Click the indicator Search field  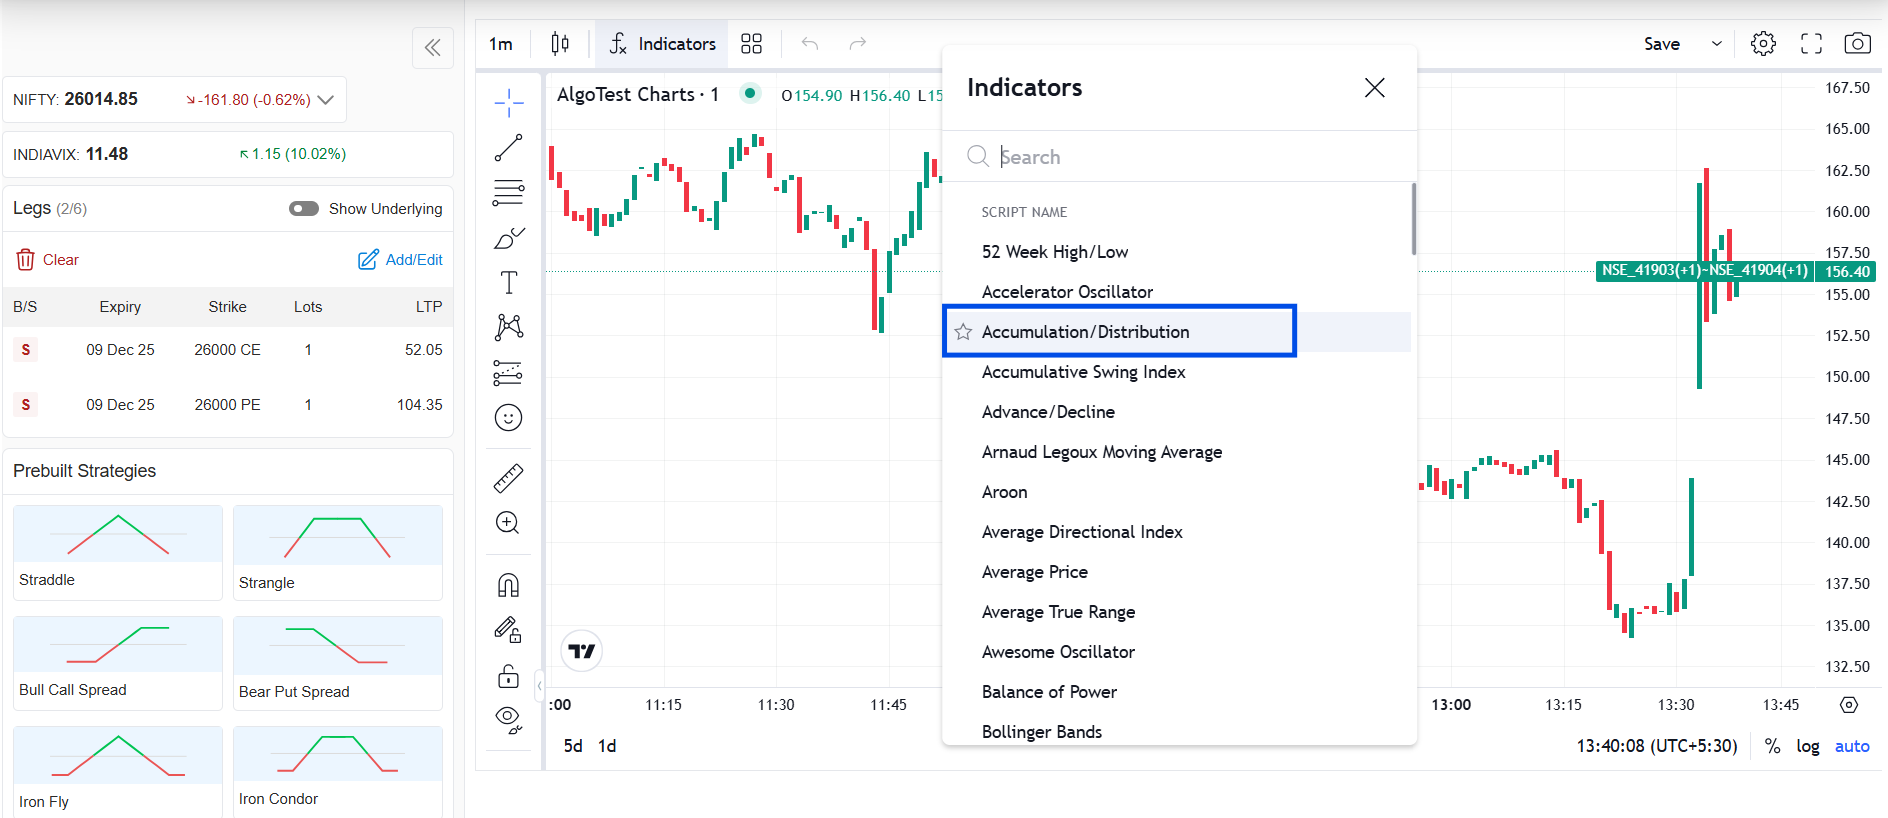point(1180,157)
